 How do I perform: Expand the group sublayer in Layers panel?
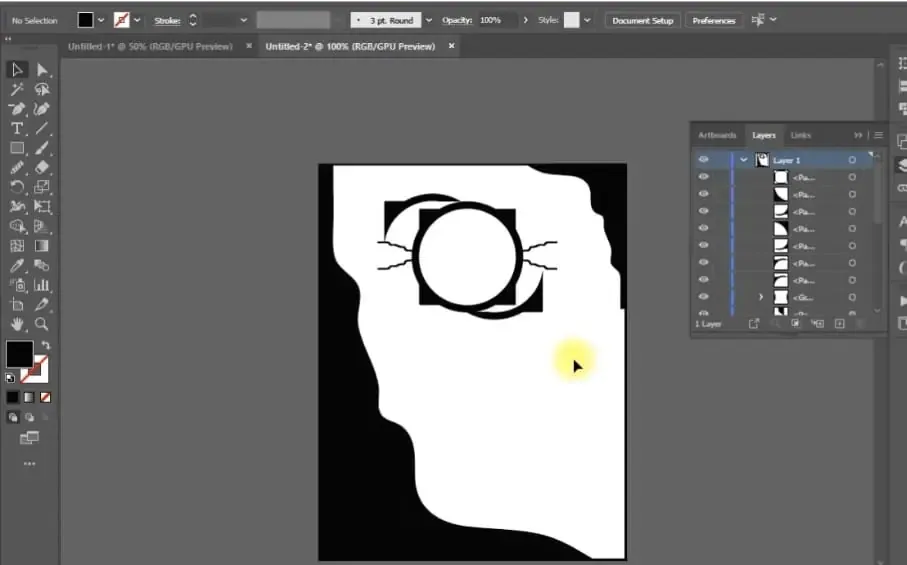[x=761, y=297]
